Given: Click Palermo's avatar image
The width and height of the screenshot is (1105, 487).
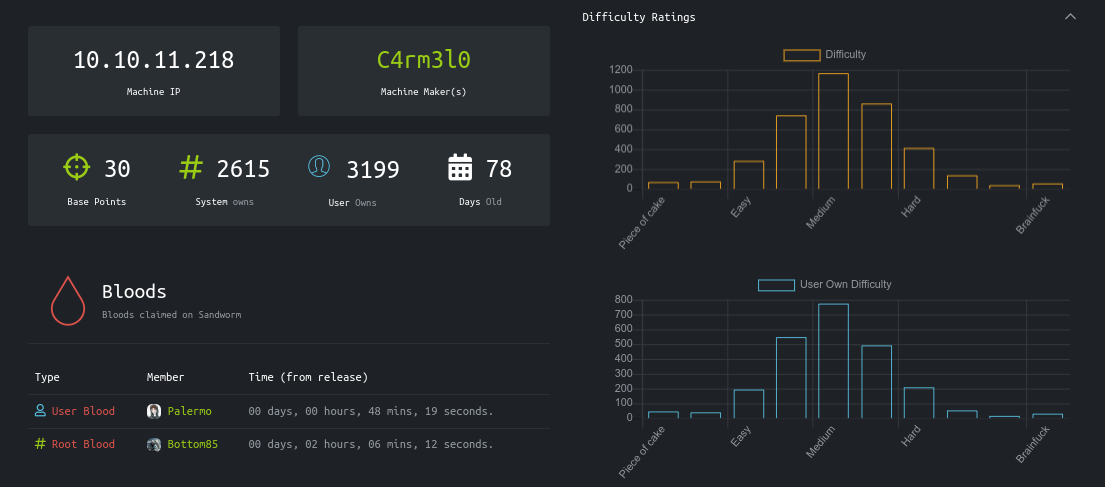Looking at the screenshot, I should [154, 411].
